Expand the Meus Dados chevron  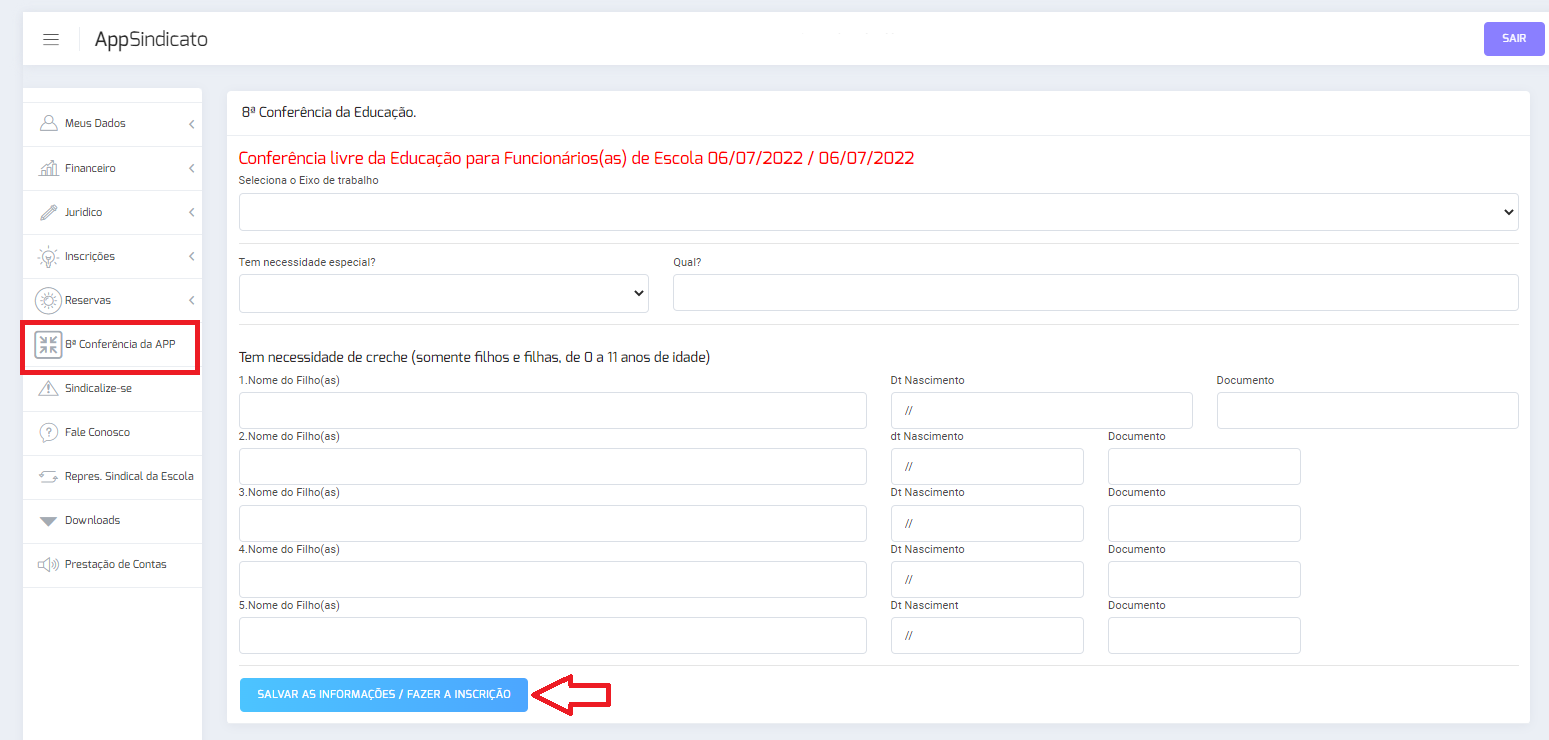[x=191, y=124]
